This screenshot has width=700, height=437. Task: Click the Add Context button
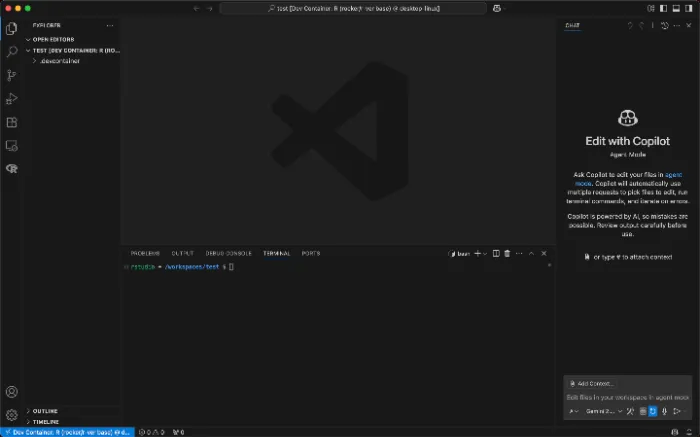(591, 383)
